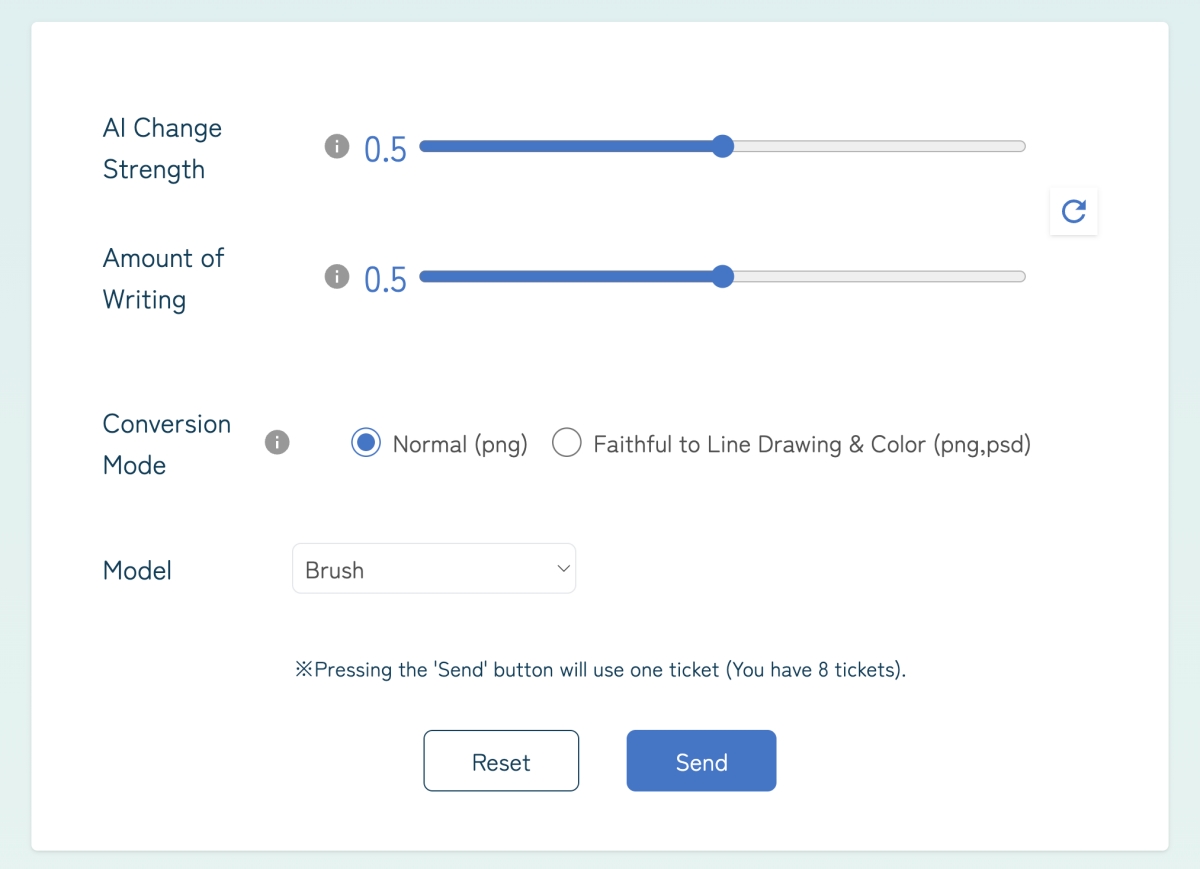Click the 'Normal (png)' label text

coord(459,444)
